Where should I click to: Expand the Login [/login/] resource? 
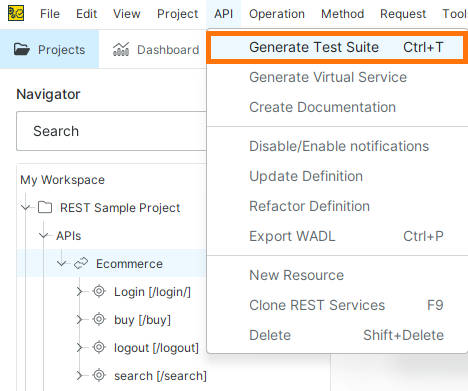coord(79,291)
